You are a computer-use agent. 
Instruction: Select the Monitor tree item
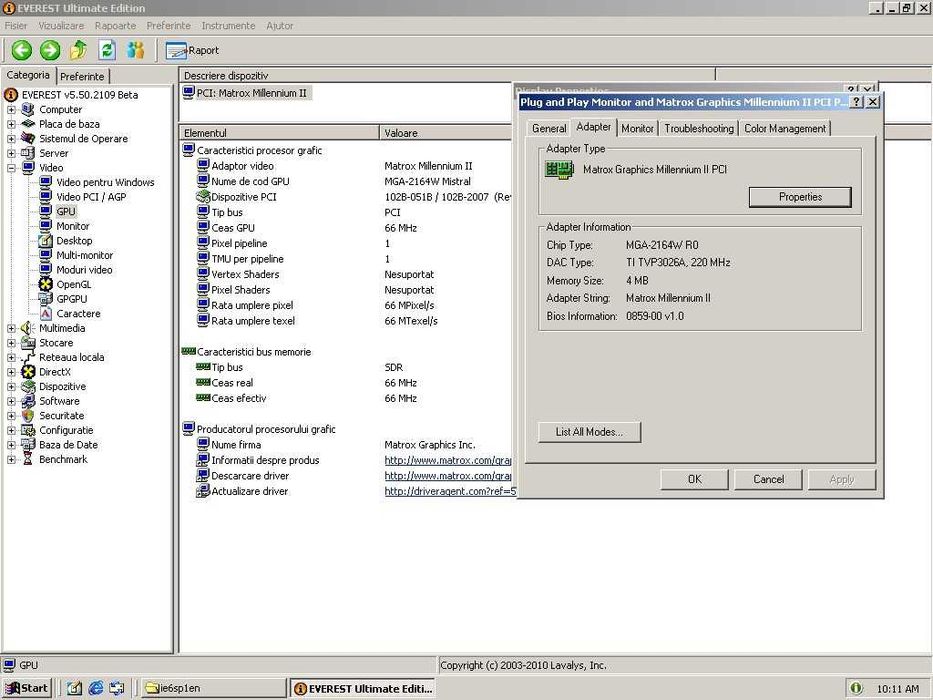click(73, 226)
